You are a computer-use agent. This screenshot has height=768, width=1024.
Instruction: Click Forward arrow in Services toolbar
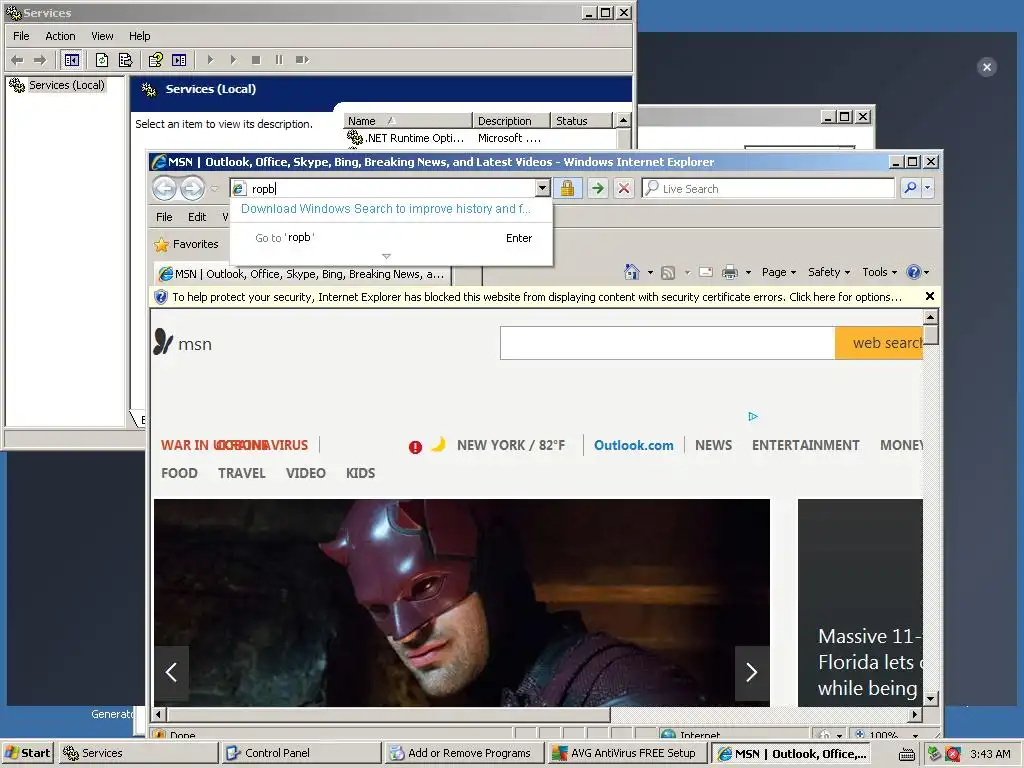(x=40, y=60)
